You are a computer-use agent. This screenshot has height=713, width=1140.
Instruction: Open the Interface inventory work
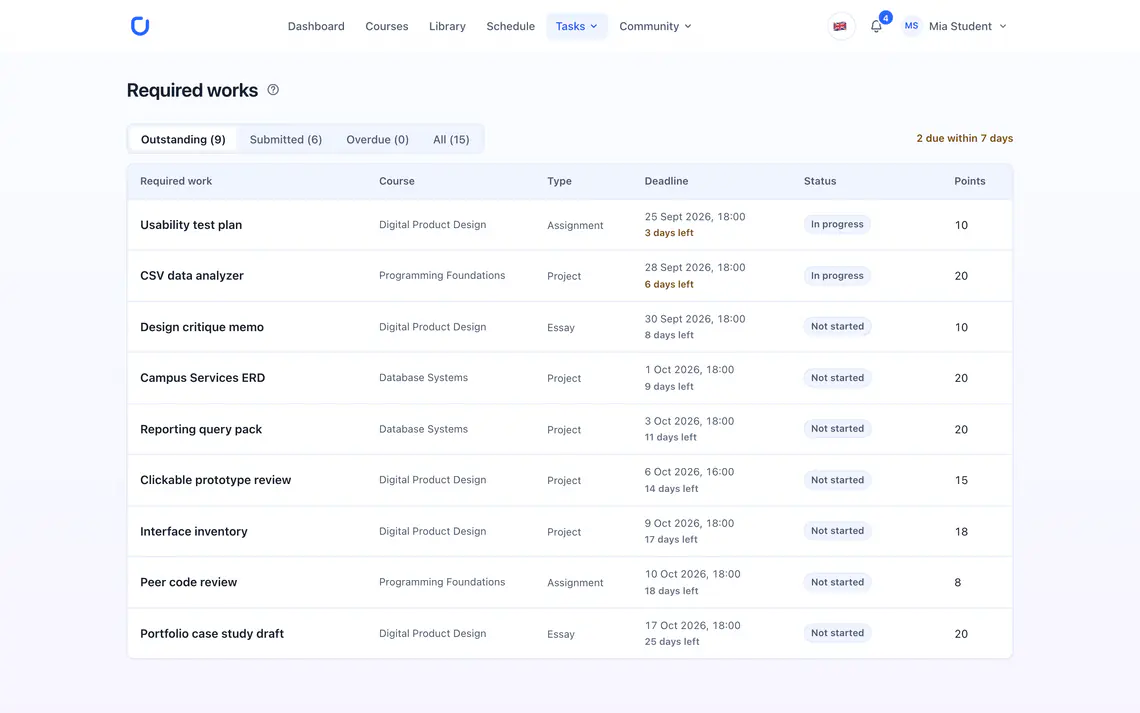(194, 531)
